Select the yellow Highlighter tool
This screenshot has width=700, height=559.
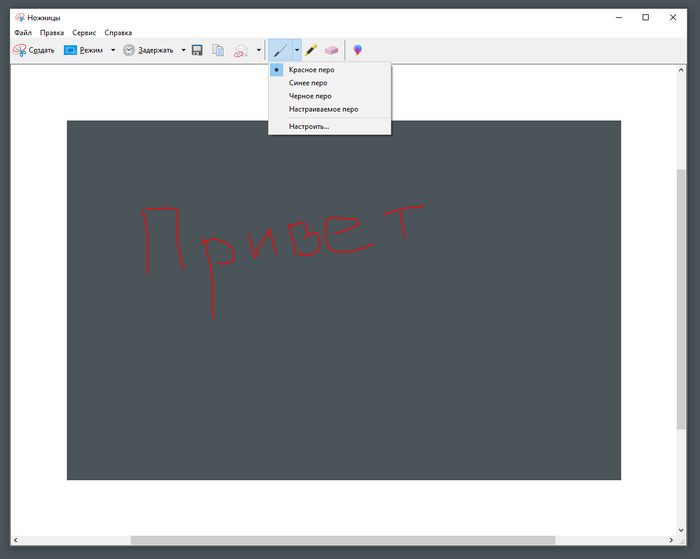click(311, 50)
